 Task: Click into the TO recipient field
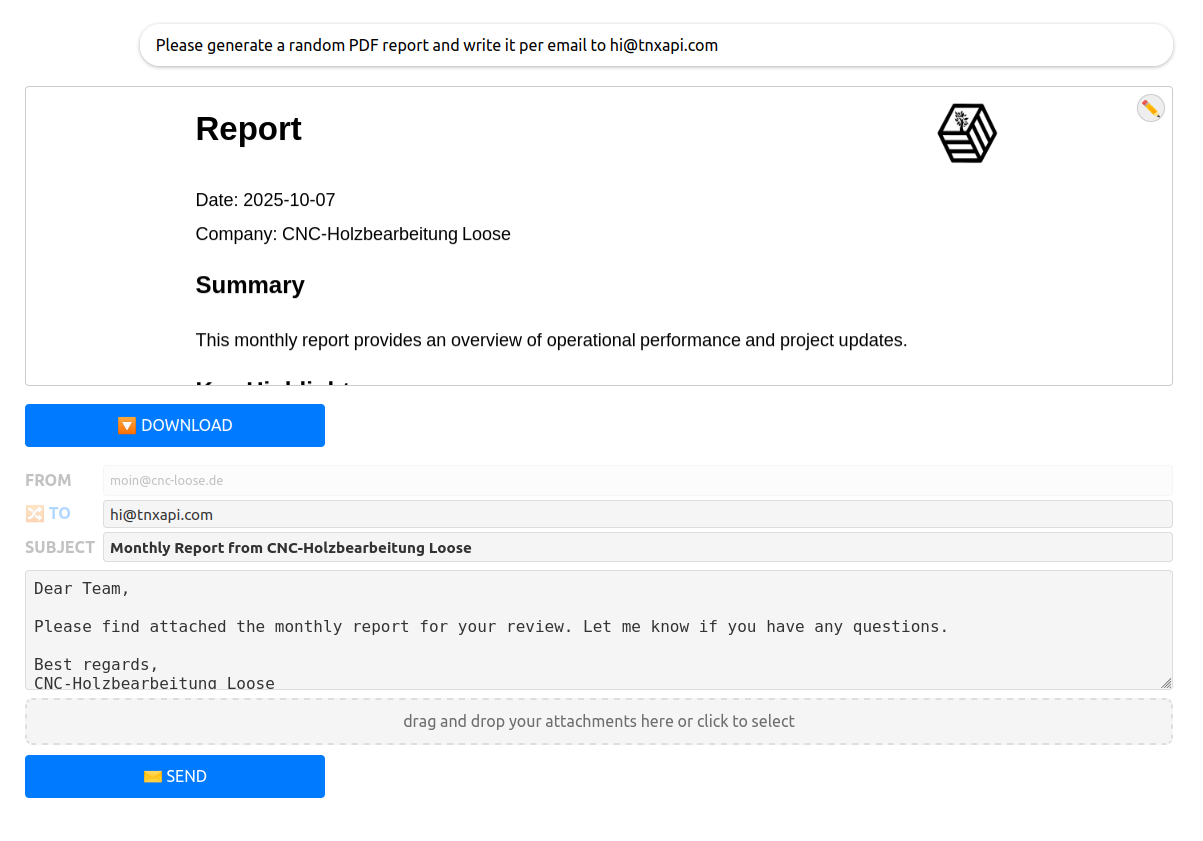click(x=637, y=514)
